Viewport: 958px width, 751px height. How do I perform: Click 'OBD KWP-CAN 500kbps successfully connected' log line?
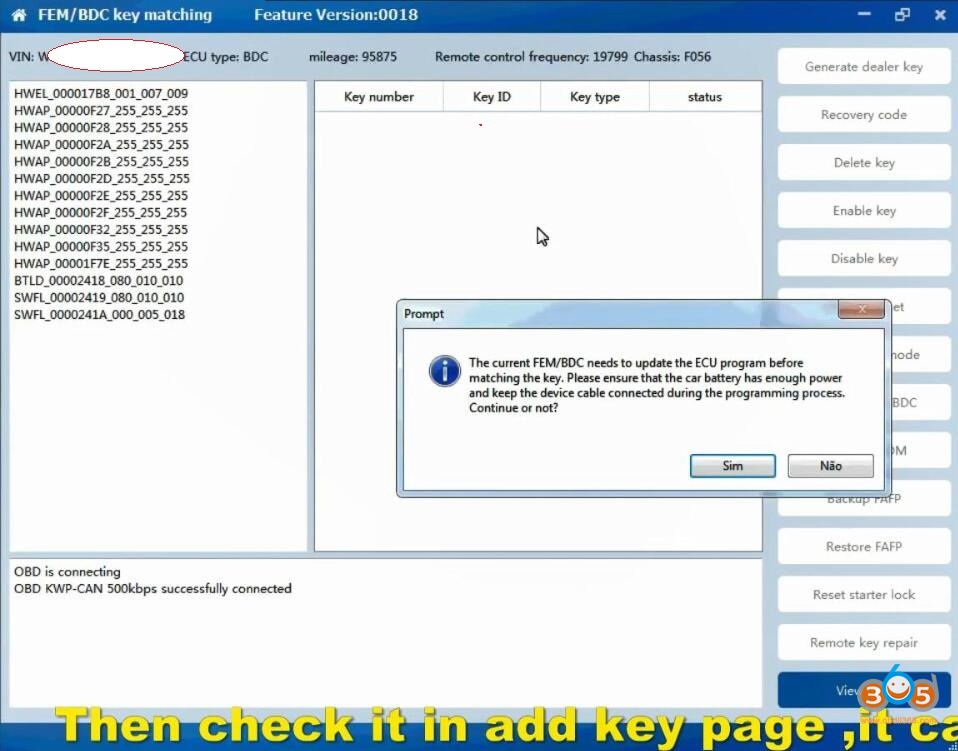(153, 588)
